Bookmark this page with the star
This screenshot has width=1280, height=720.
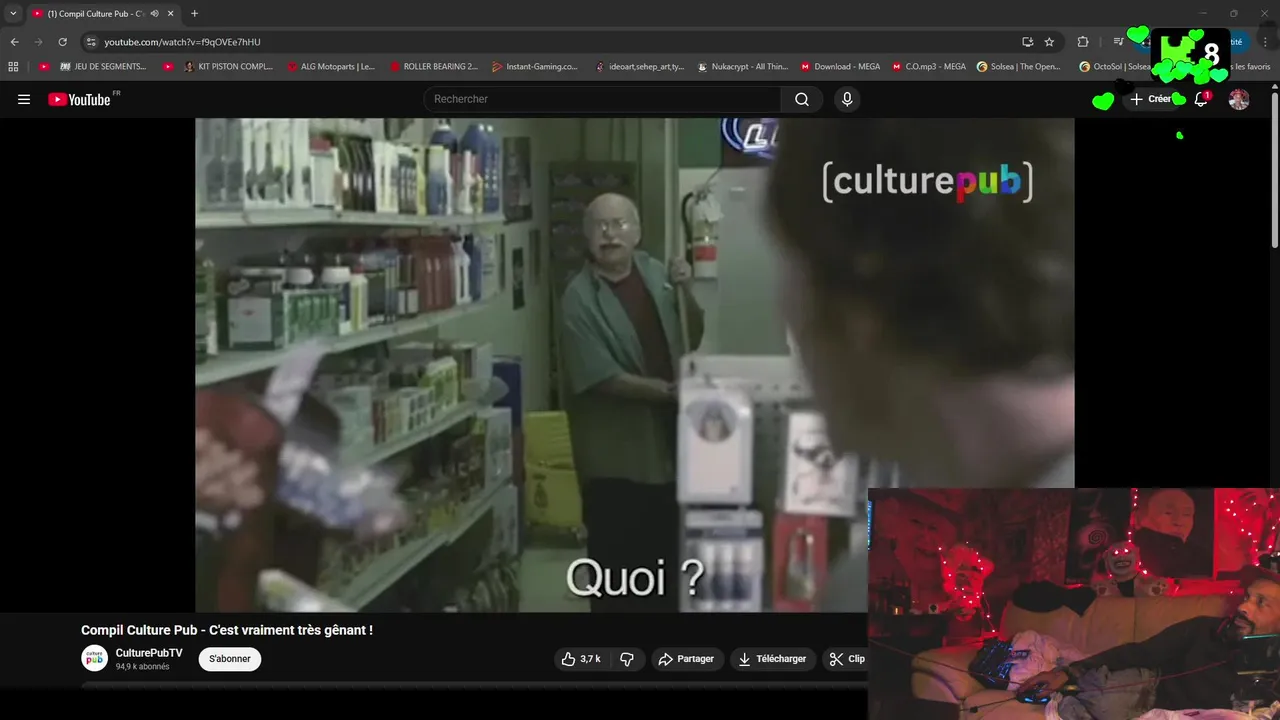pos(1049,42)
